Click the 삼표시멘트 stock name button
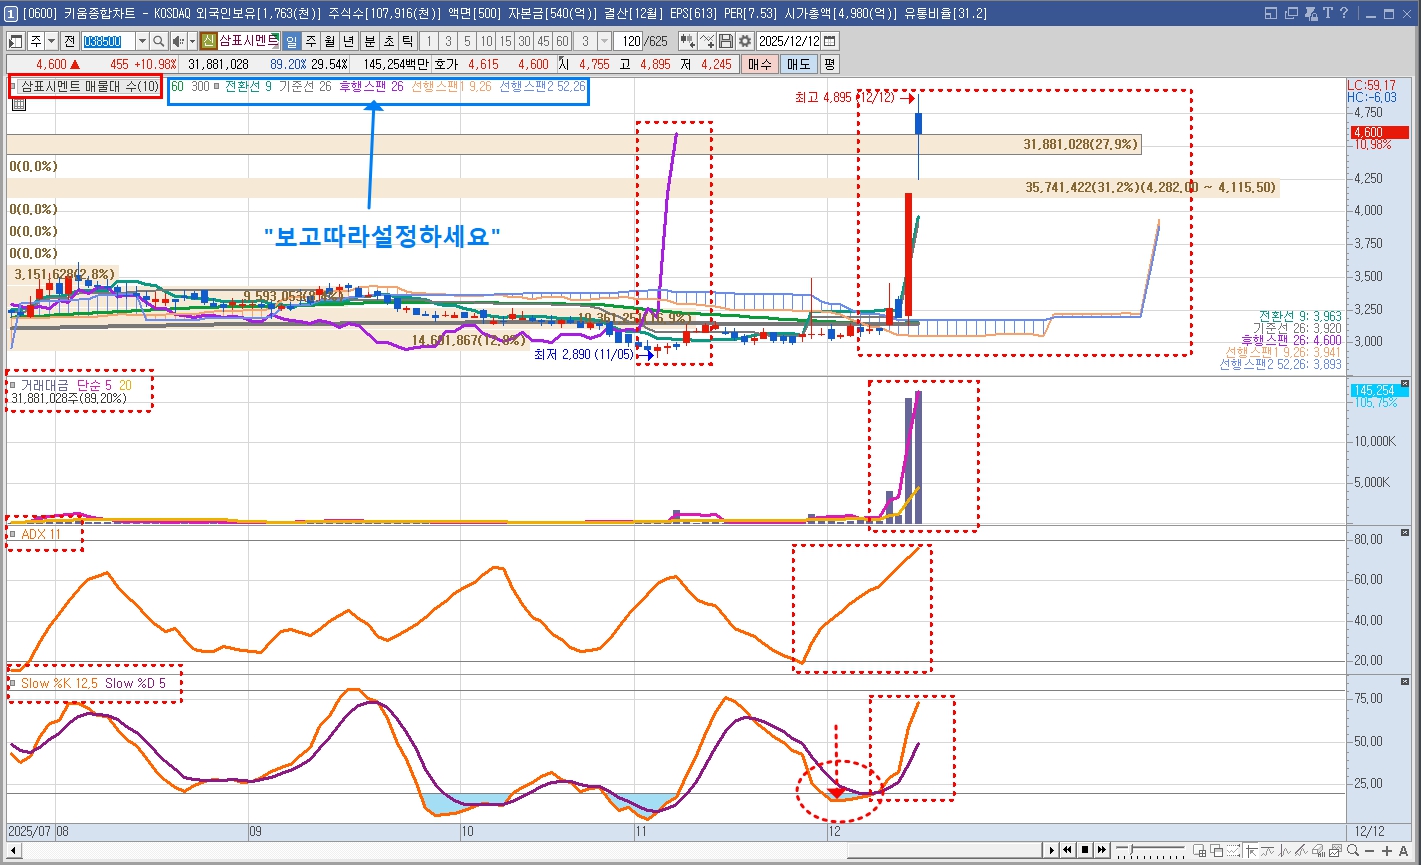This screenshot has height=865, width=1421. [x=249, y=41]
